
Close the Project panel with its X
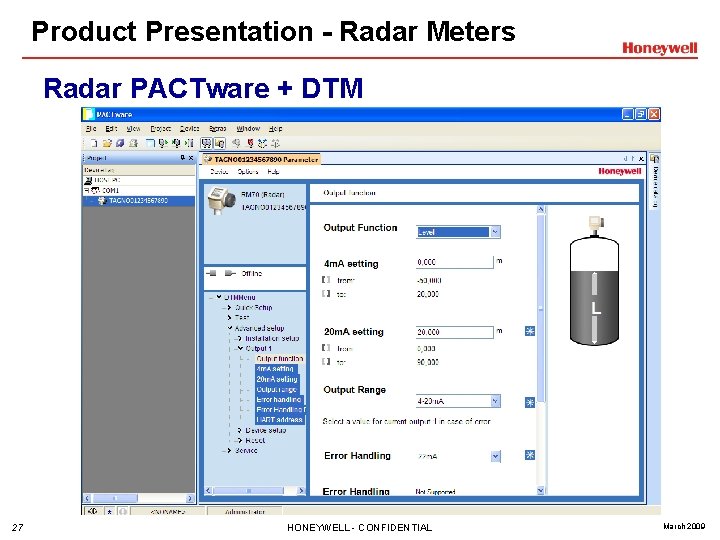click(191, 158)
